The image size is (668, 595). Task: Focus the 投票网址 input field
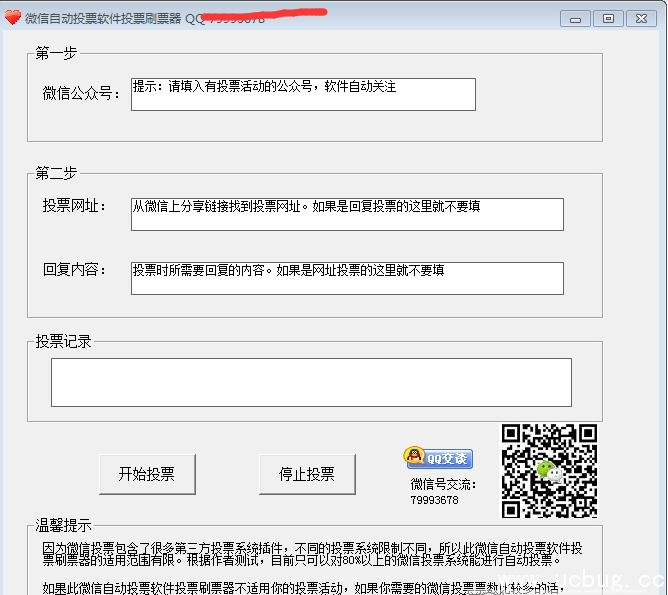click(347, 214)
